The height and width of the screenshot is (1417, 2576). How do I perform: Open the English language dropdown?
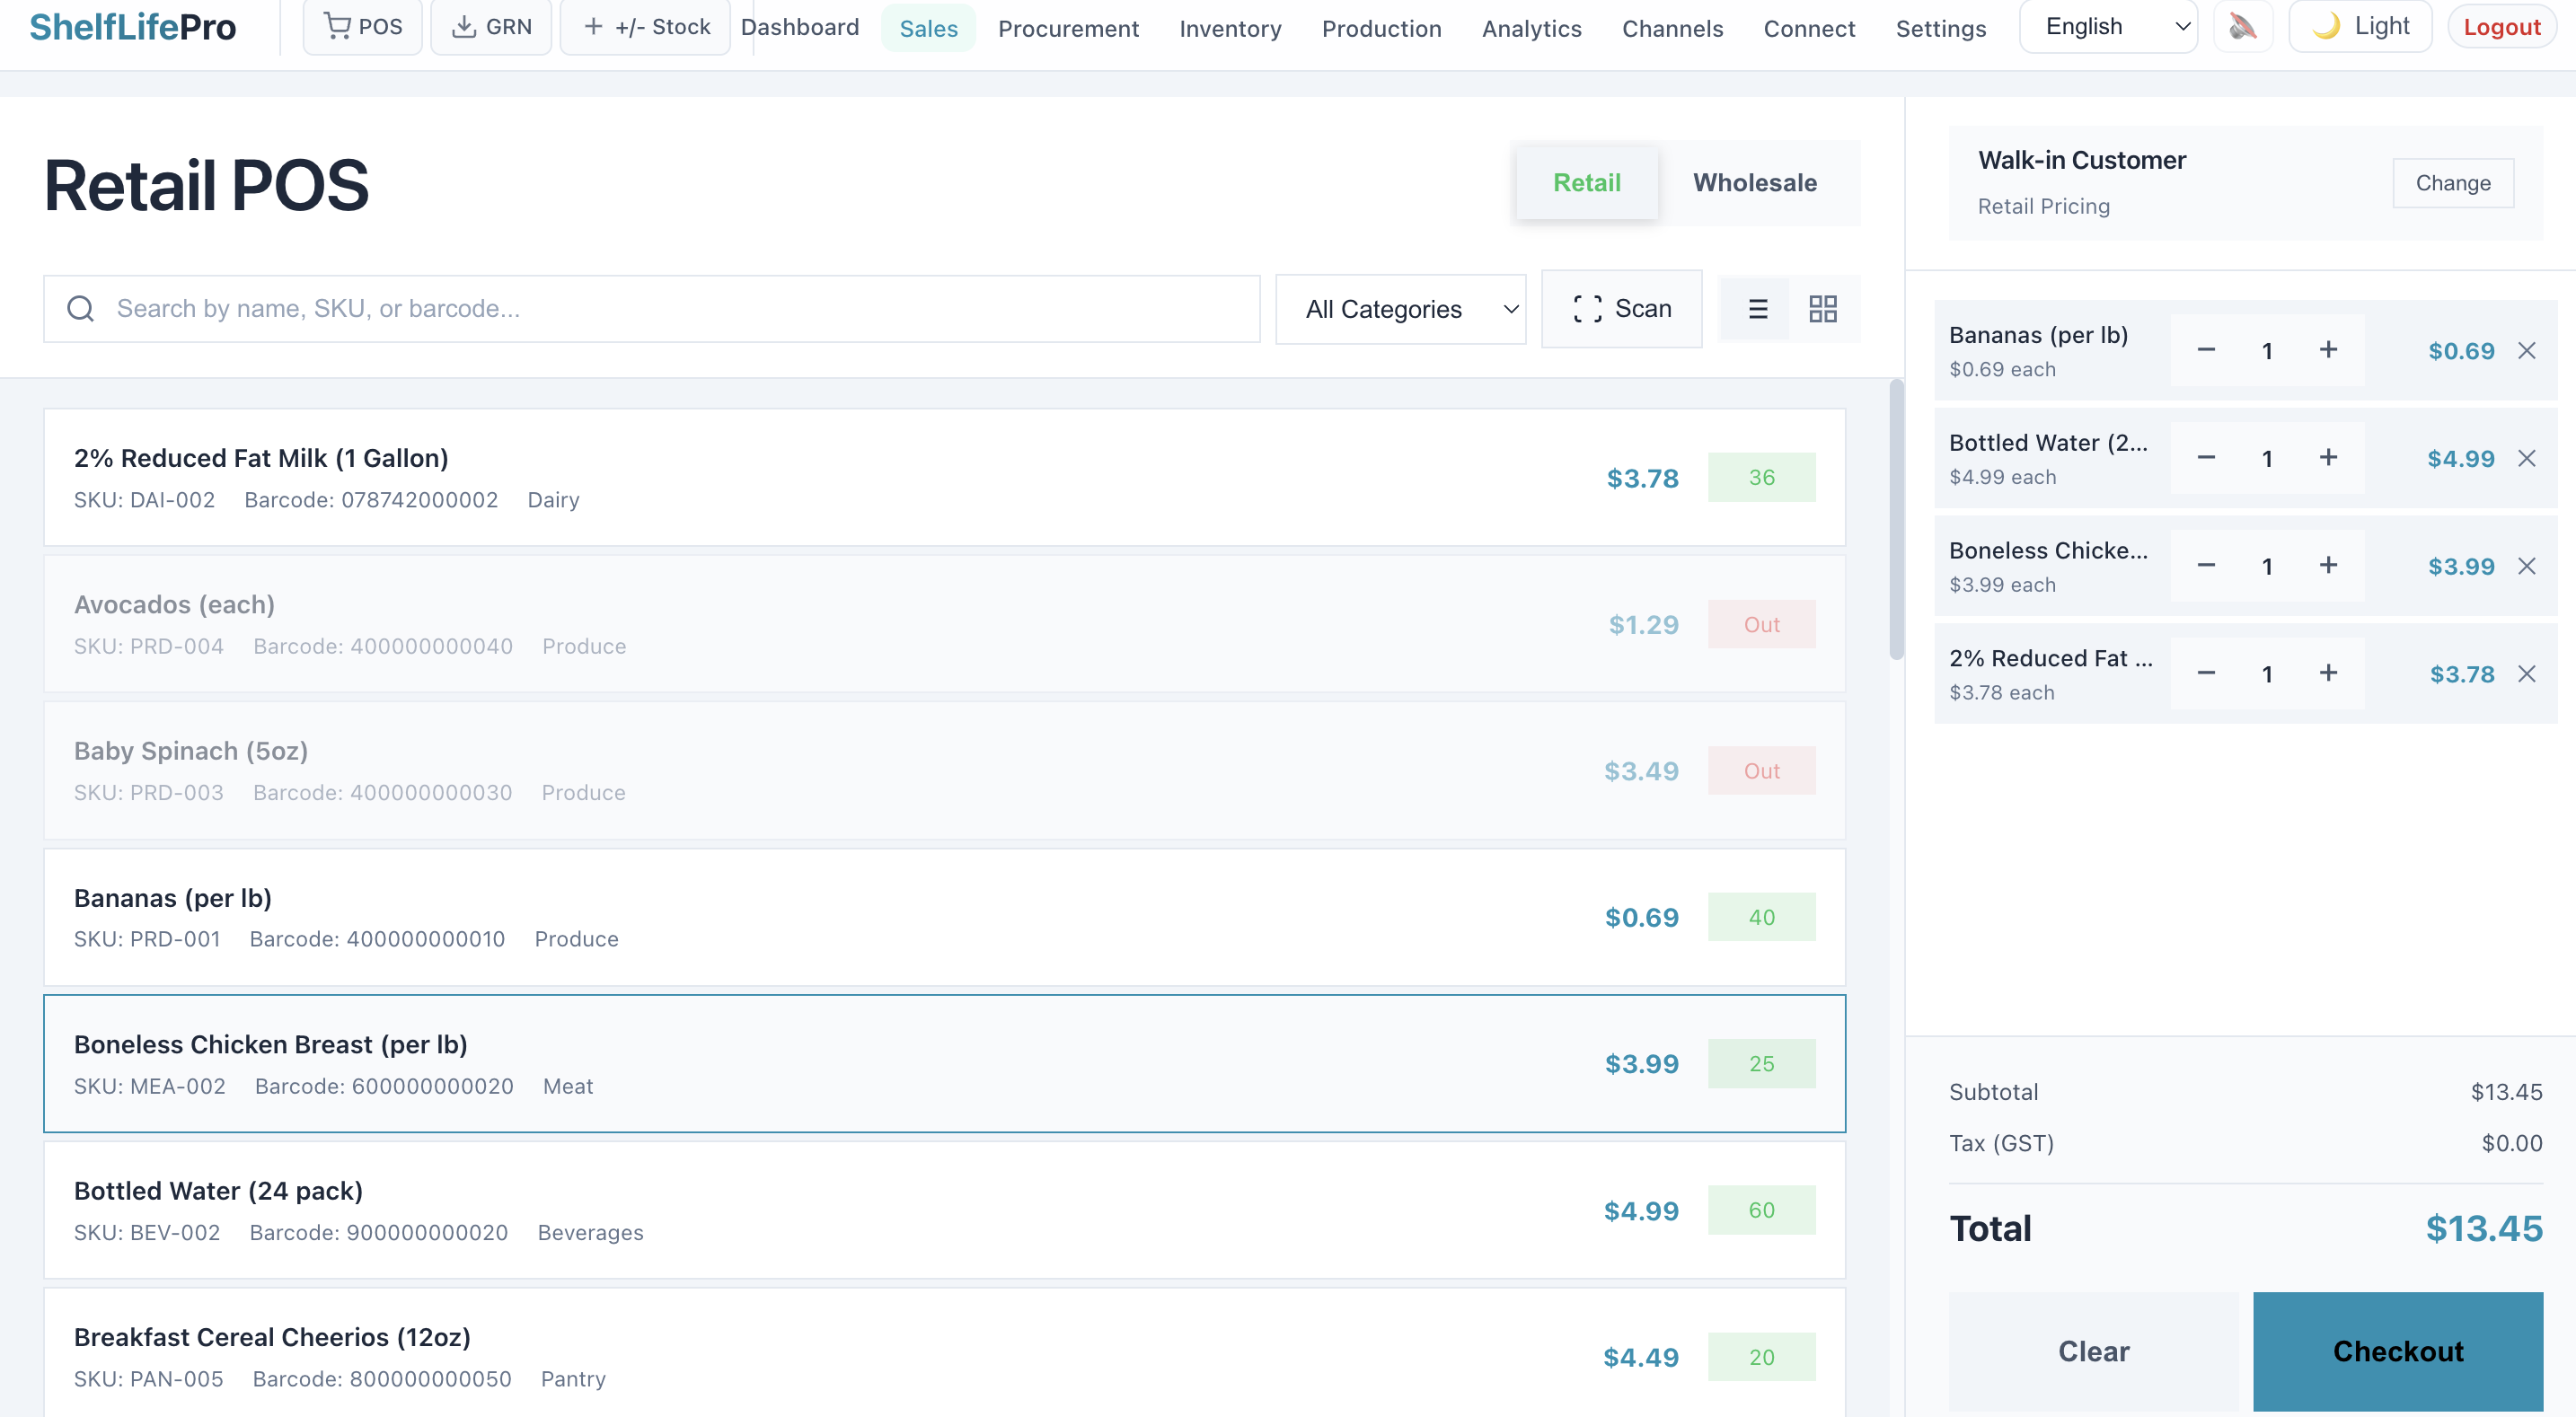coord(2107,27)
